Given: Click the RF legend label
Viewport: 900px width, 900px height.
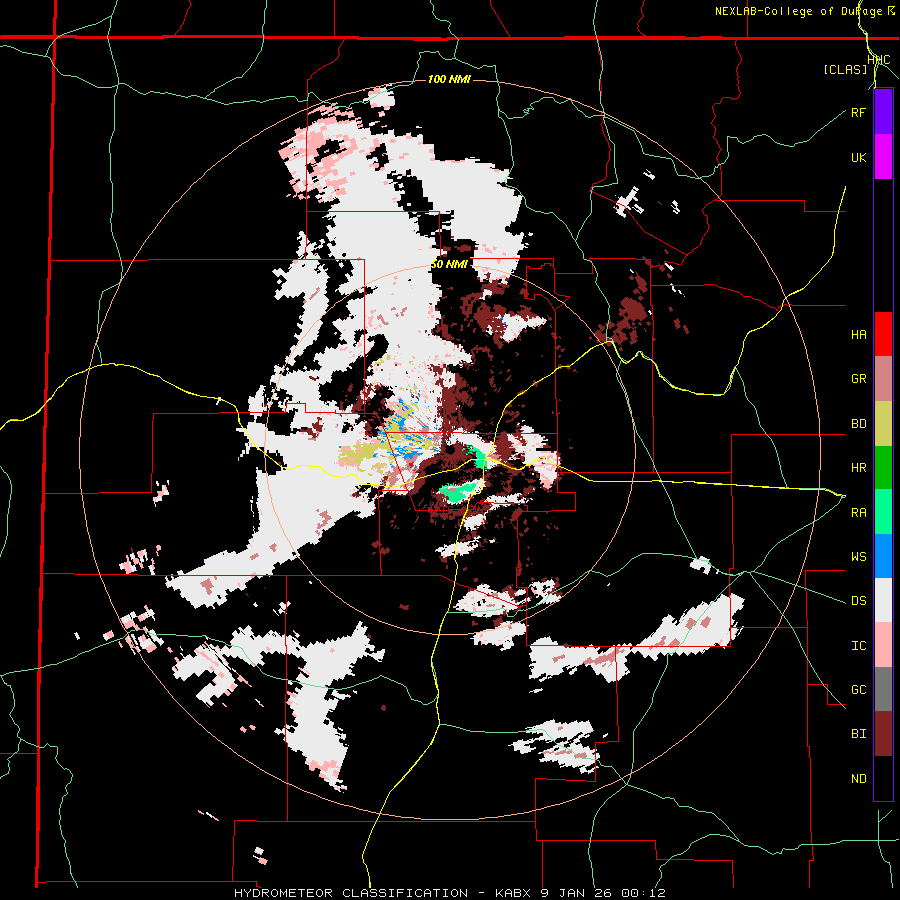Looking at the screenshot, I should (858, 112).
